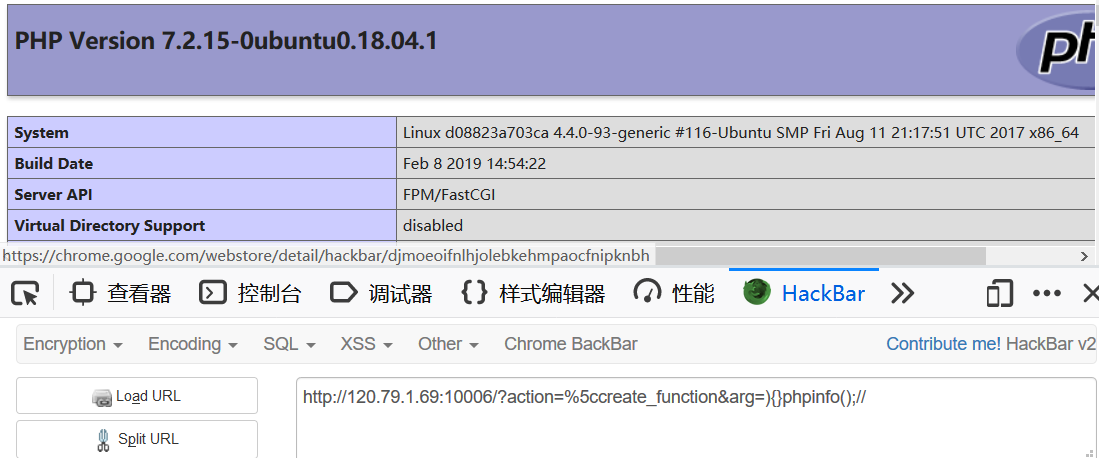Image resolution: width=1099 pixels, height=458 pixels.
Task: Switch to the Console (控制台) tab
Action: click(250, 293)
